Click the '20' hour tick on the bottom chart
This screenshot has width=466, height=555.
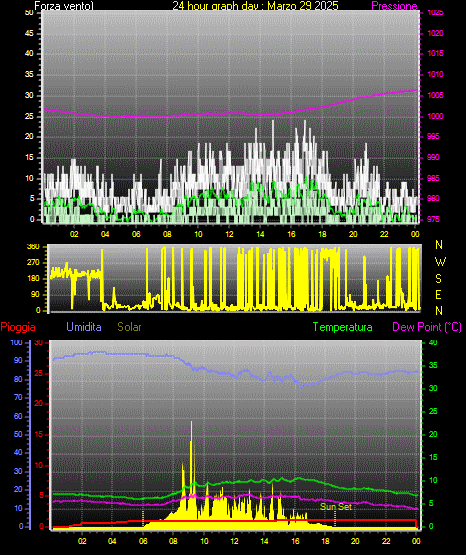point(355,541)
